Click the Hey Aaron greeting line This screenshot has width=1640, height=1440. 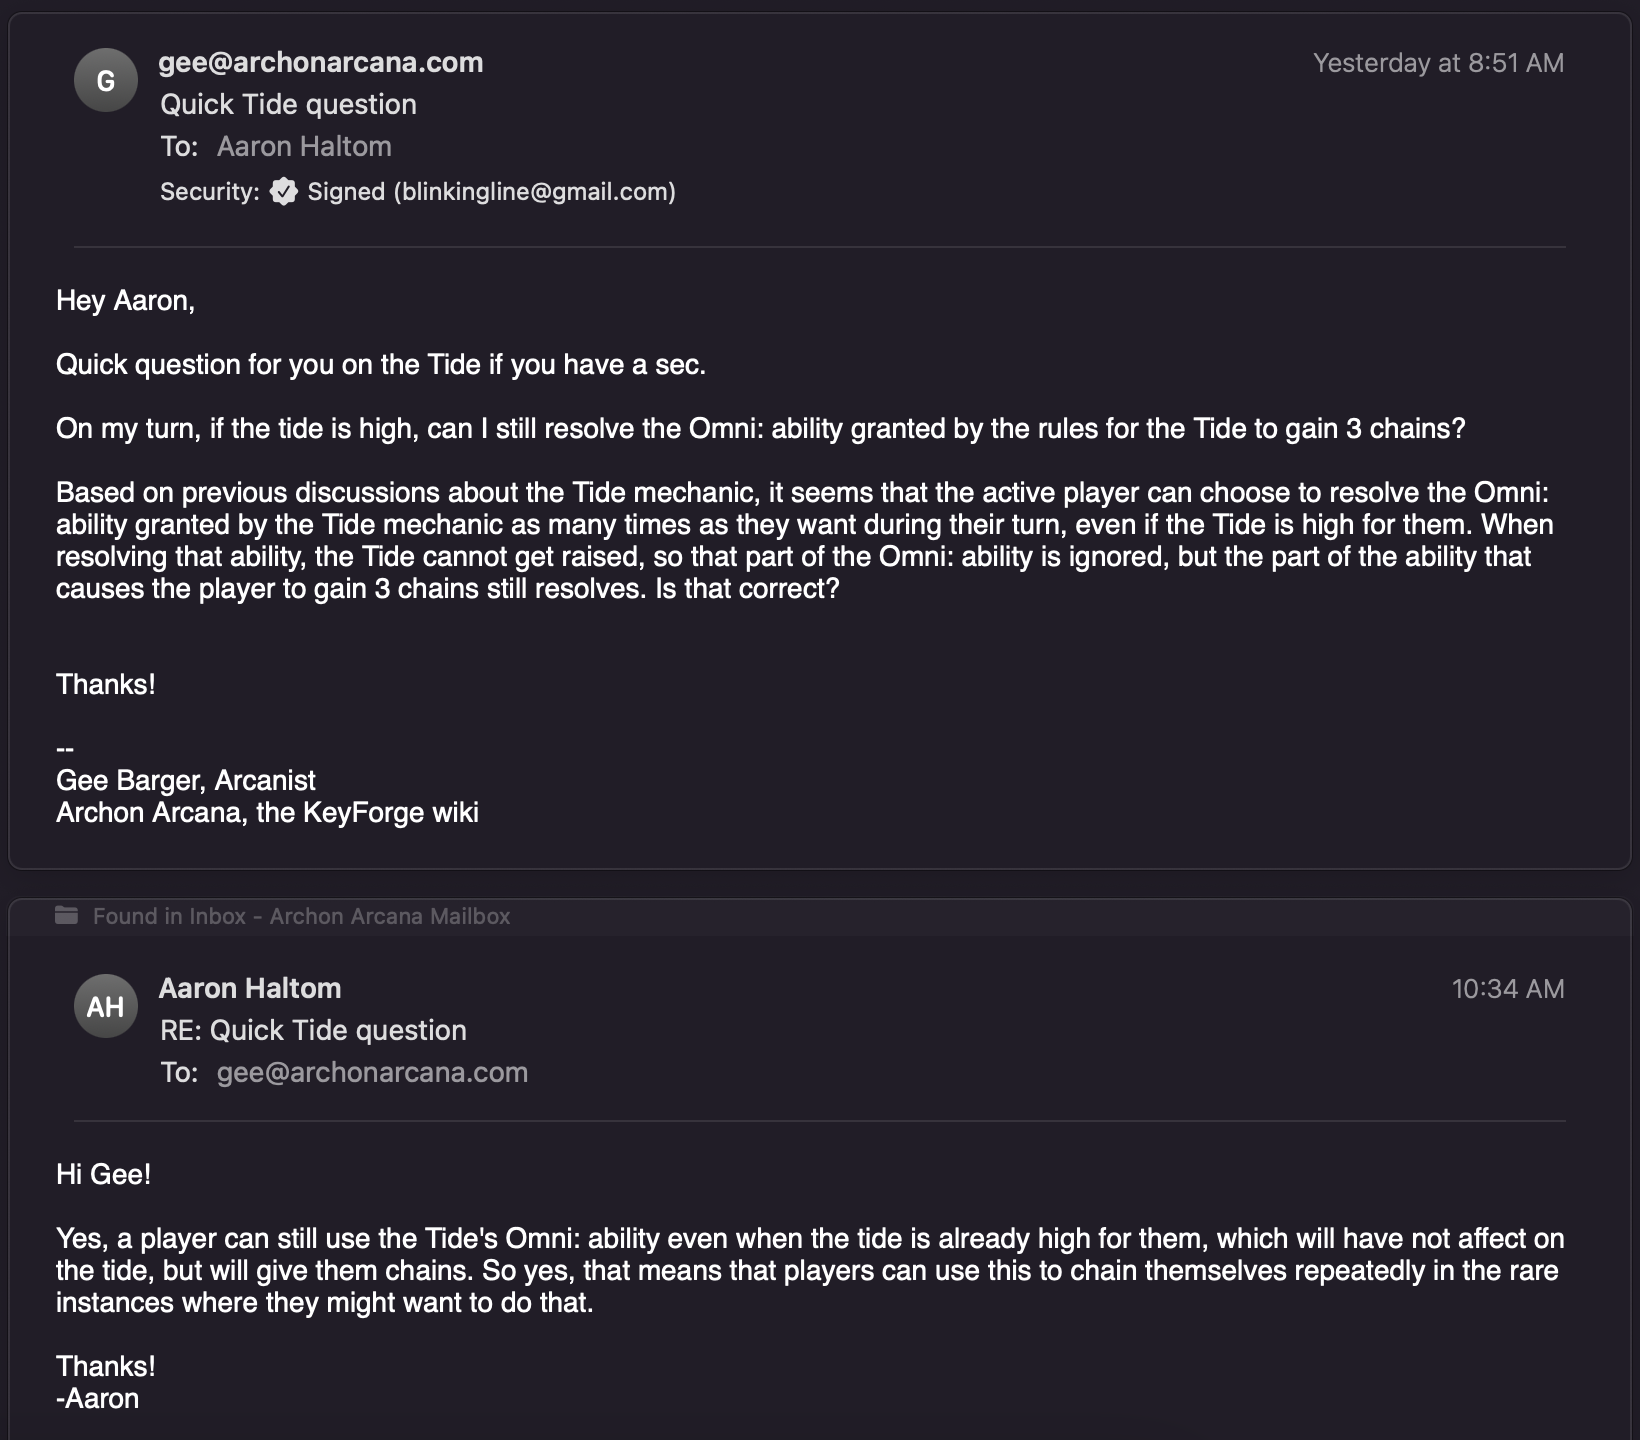[x=125, y=300]
